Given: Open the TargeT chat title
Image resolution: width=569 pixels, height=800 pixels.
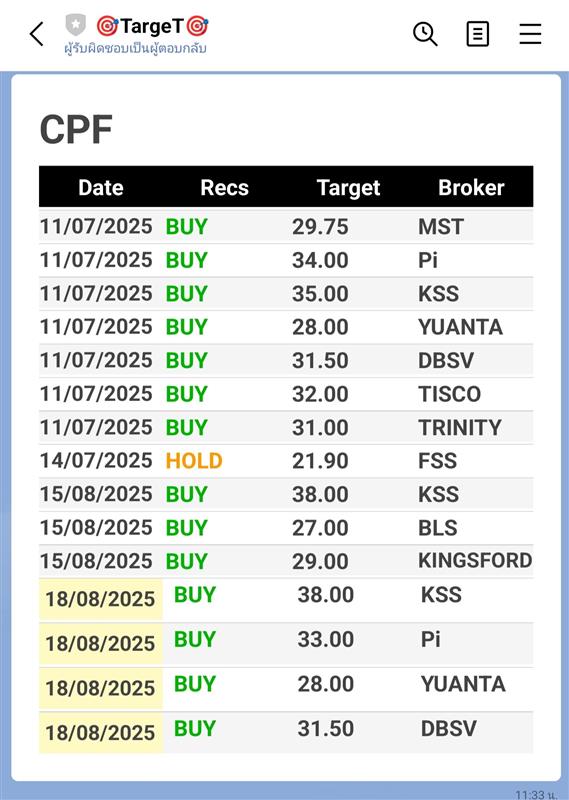Looking at the screenshot, I should pyautogui.click(x=152, y=26).
